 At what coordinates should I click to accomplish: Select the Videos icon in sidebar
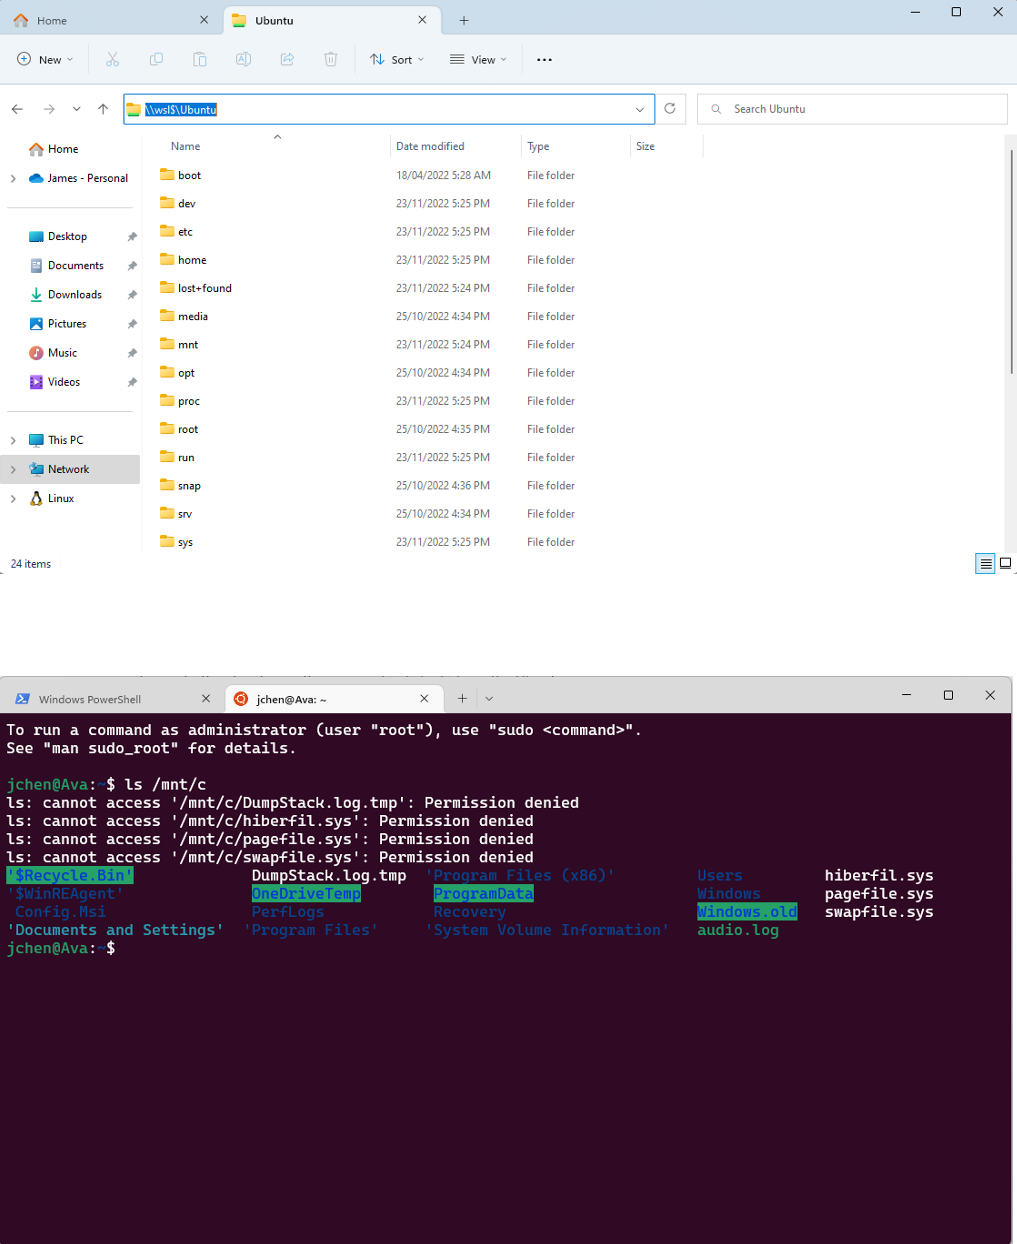(x=36, y=382)
